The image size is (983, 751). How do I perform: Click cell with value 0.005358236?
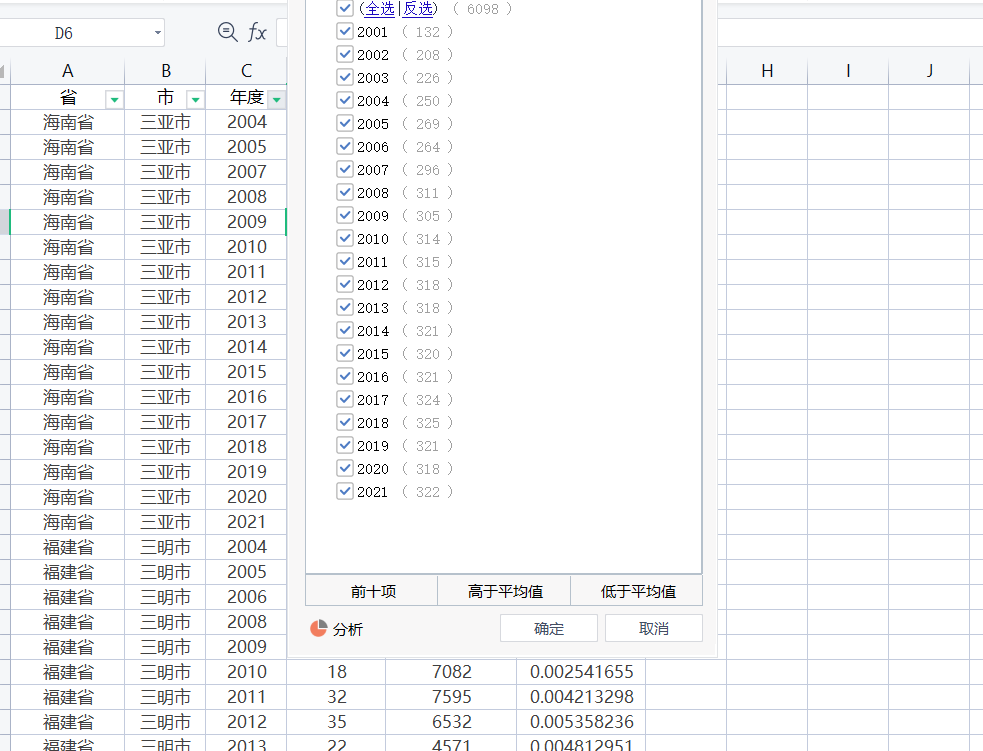581,722
